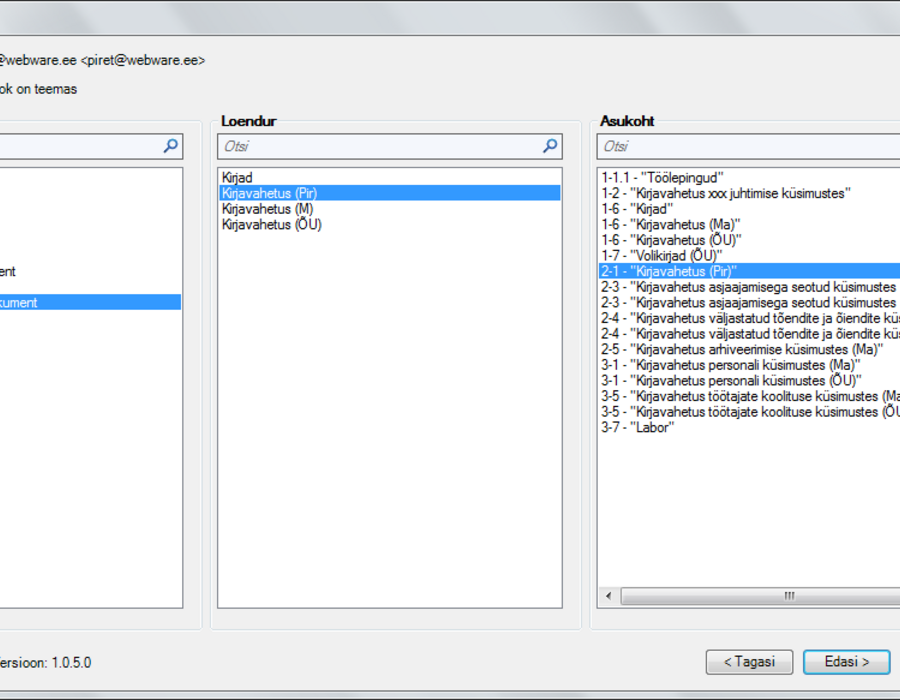Choose '1-7 - "Volikirjad (ÕU)"' location
This screenshot has height=700, width=900.
point(750,255)
